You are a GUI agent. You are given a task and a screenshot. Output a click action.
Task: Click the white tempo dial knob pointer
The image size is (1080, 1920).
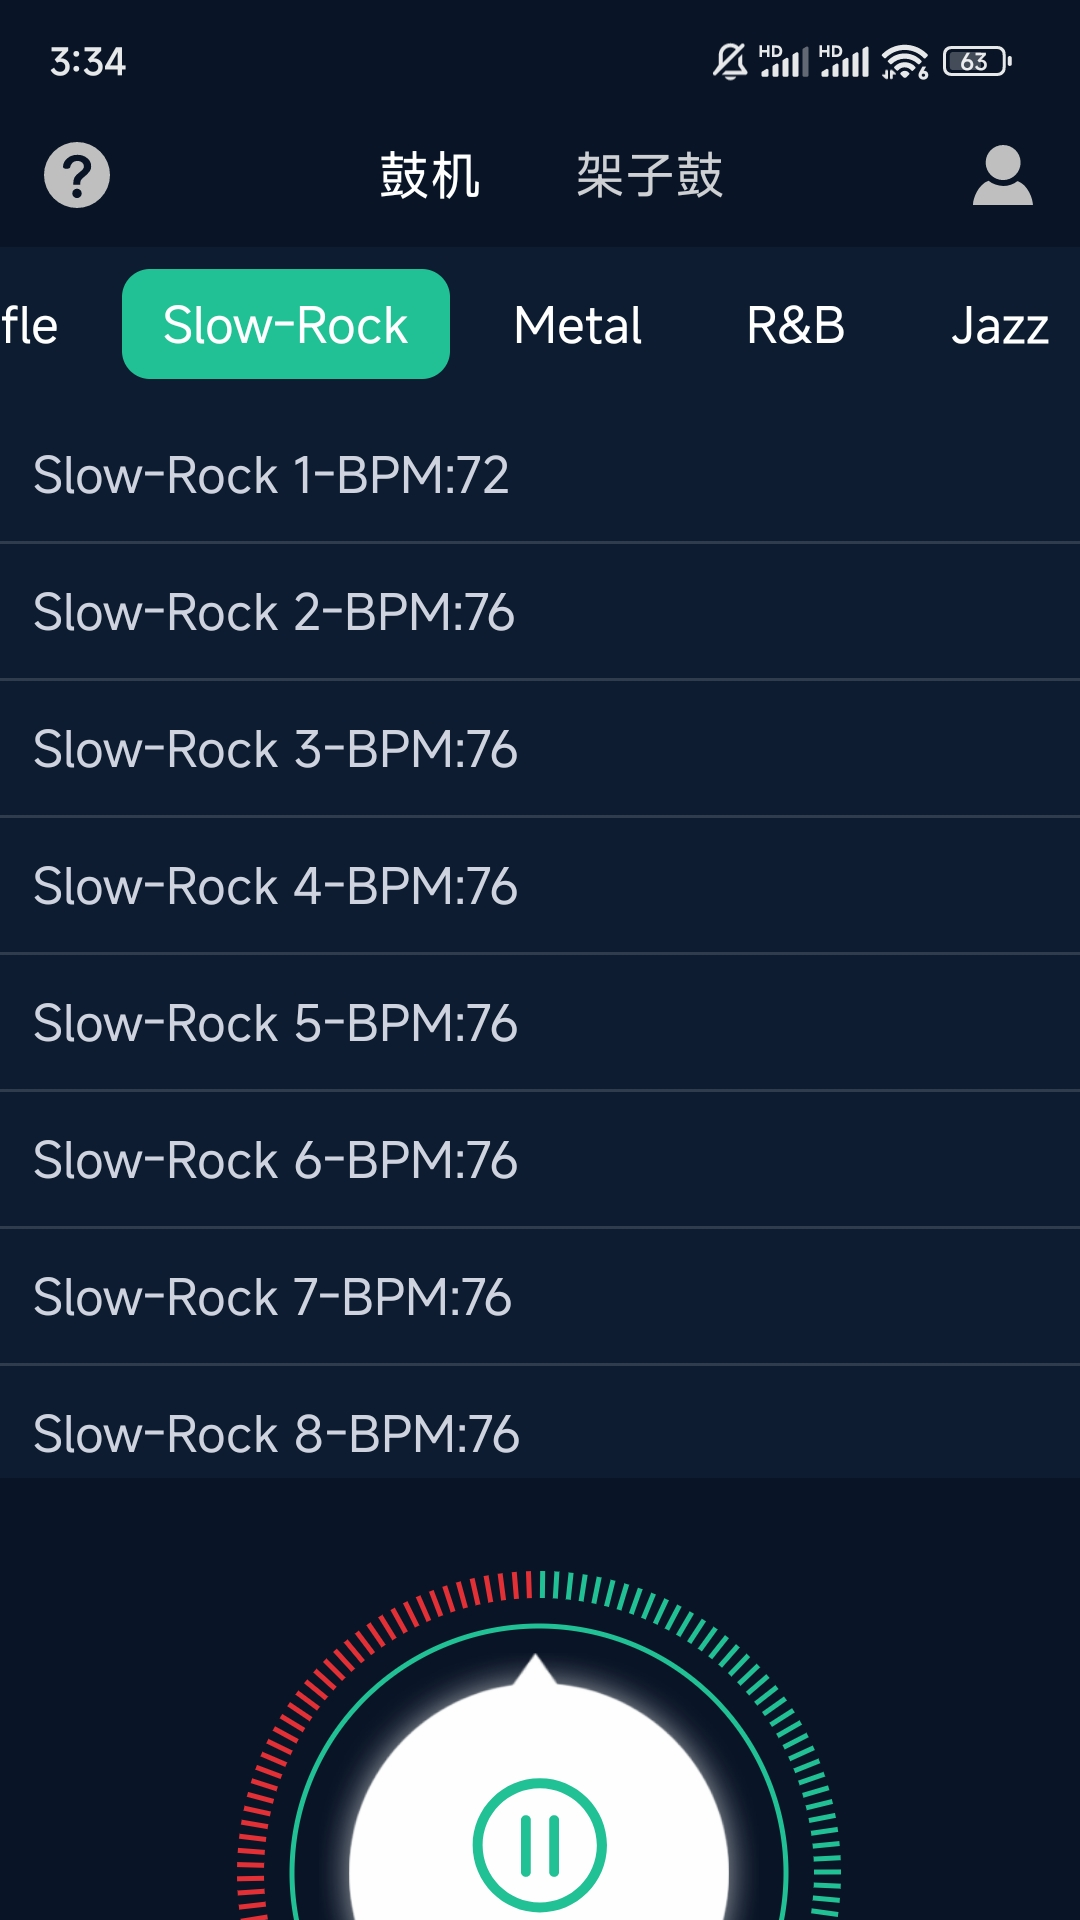pyautogui.click(x=537, y=1674)
